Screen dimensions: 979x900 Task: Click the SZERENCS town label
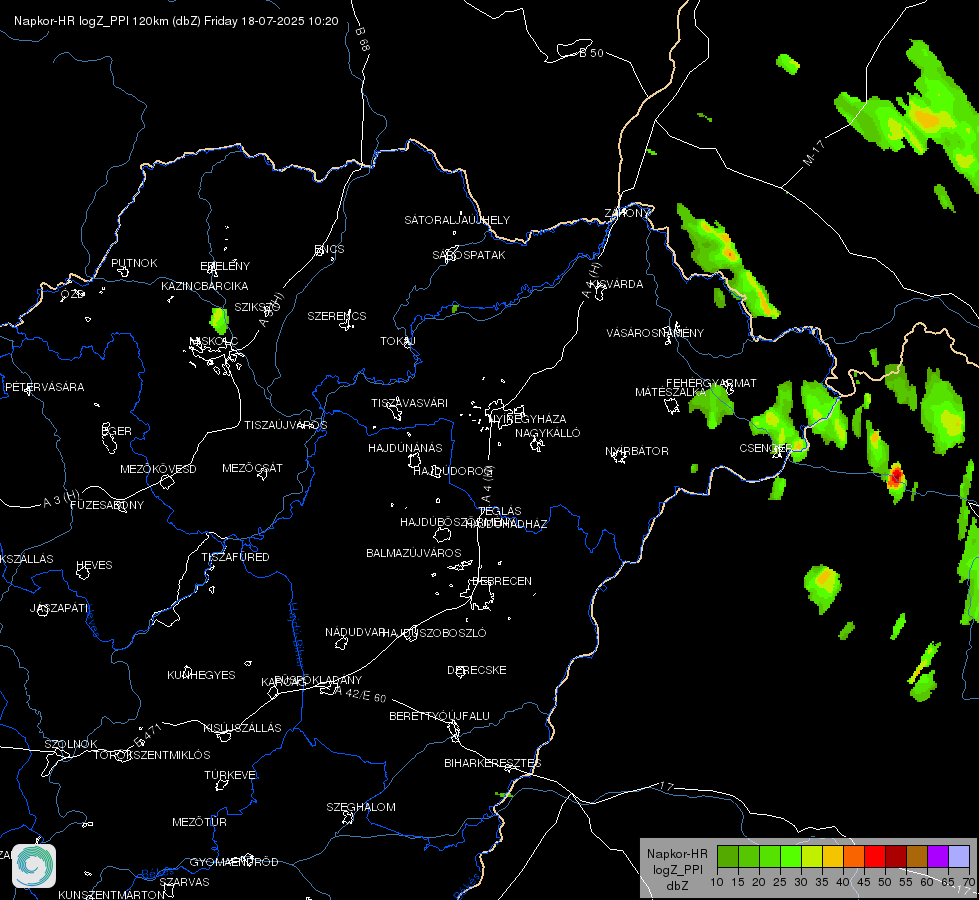click(337, 316)
